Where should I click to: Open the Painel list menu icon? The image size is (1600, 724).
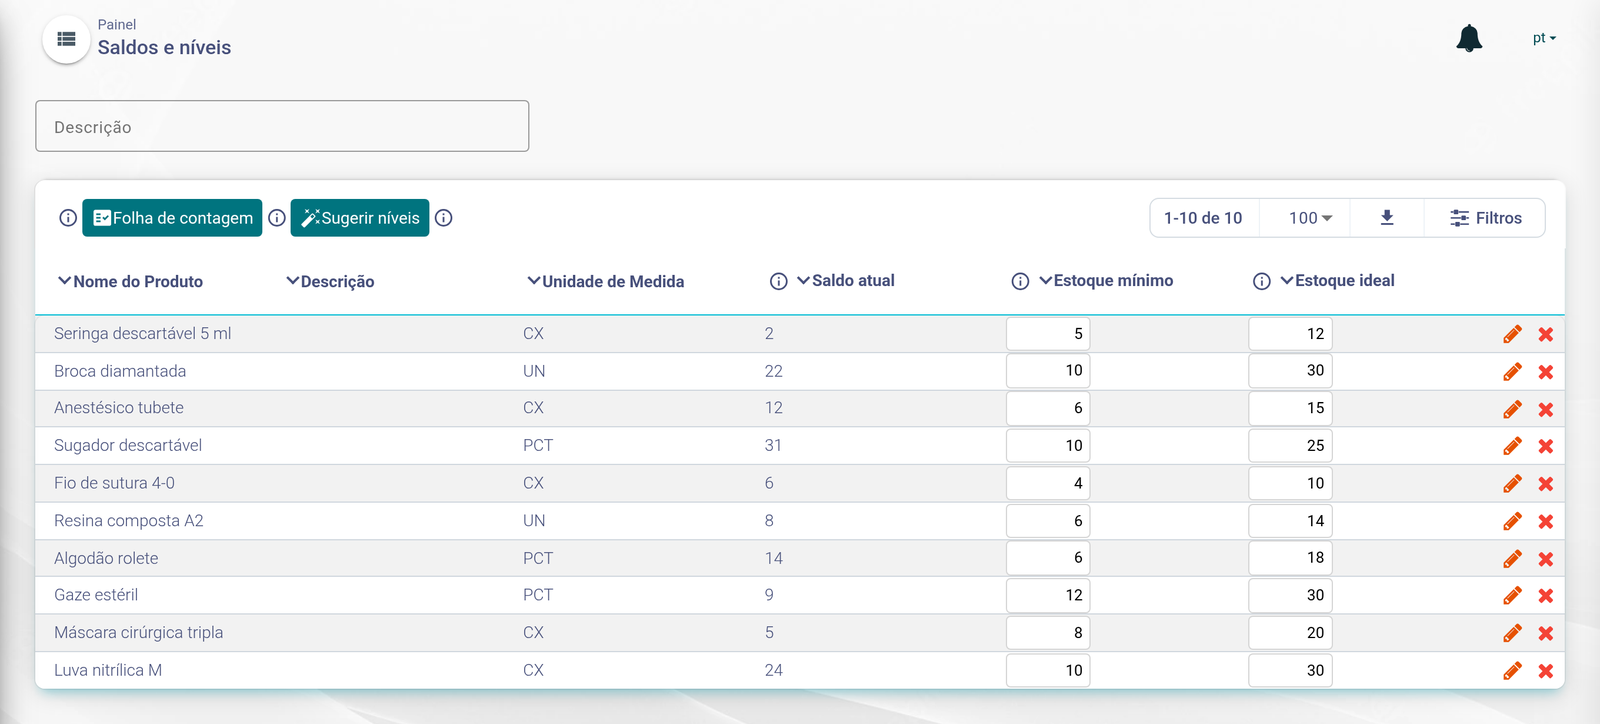(x=67, y=39)
